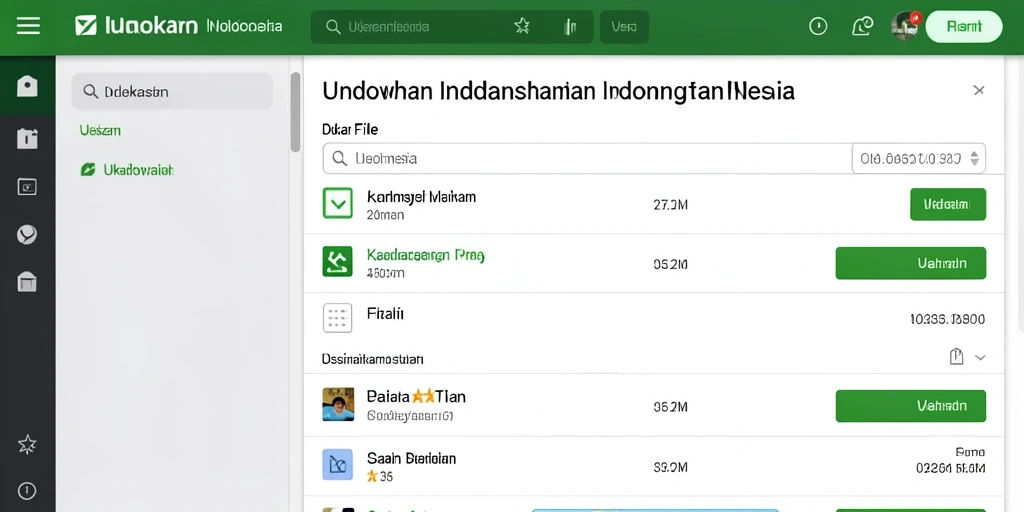Click the sidebar vertical scrollbar

295,112
